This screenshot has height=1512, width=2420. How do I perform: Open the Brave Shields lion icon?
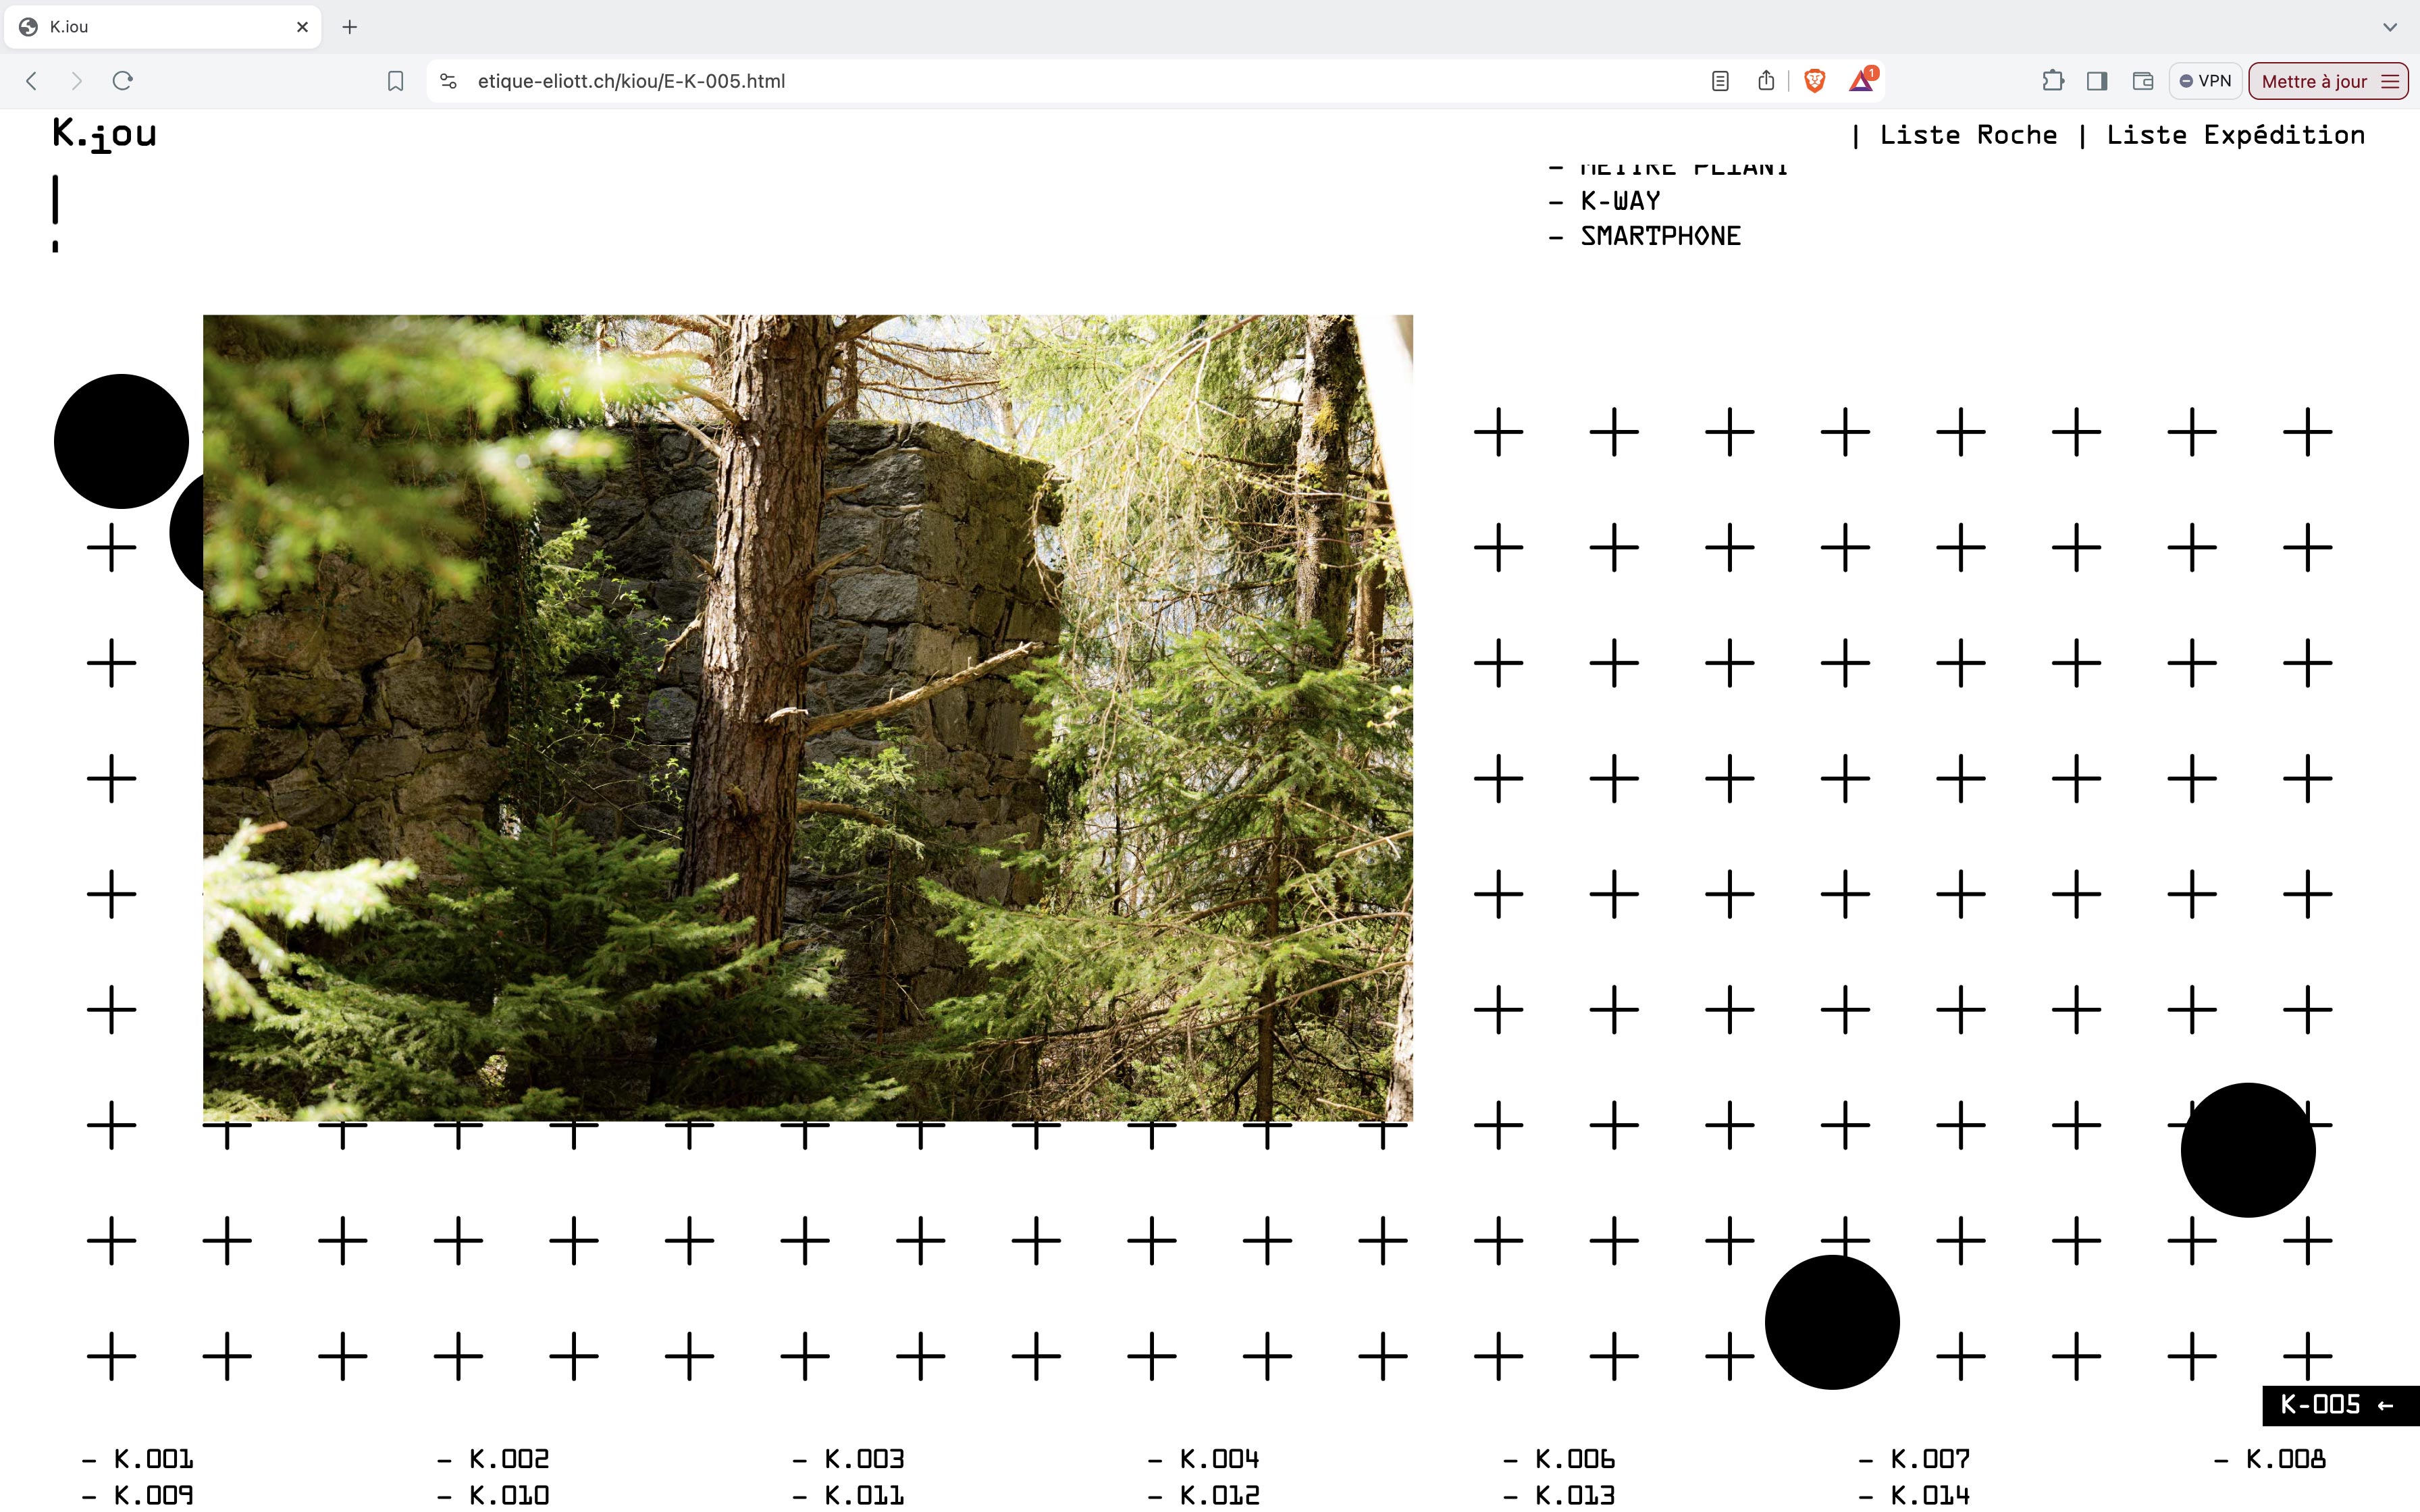point(1814,81)
